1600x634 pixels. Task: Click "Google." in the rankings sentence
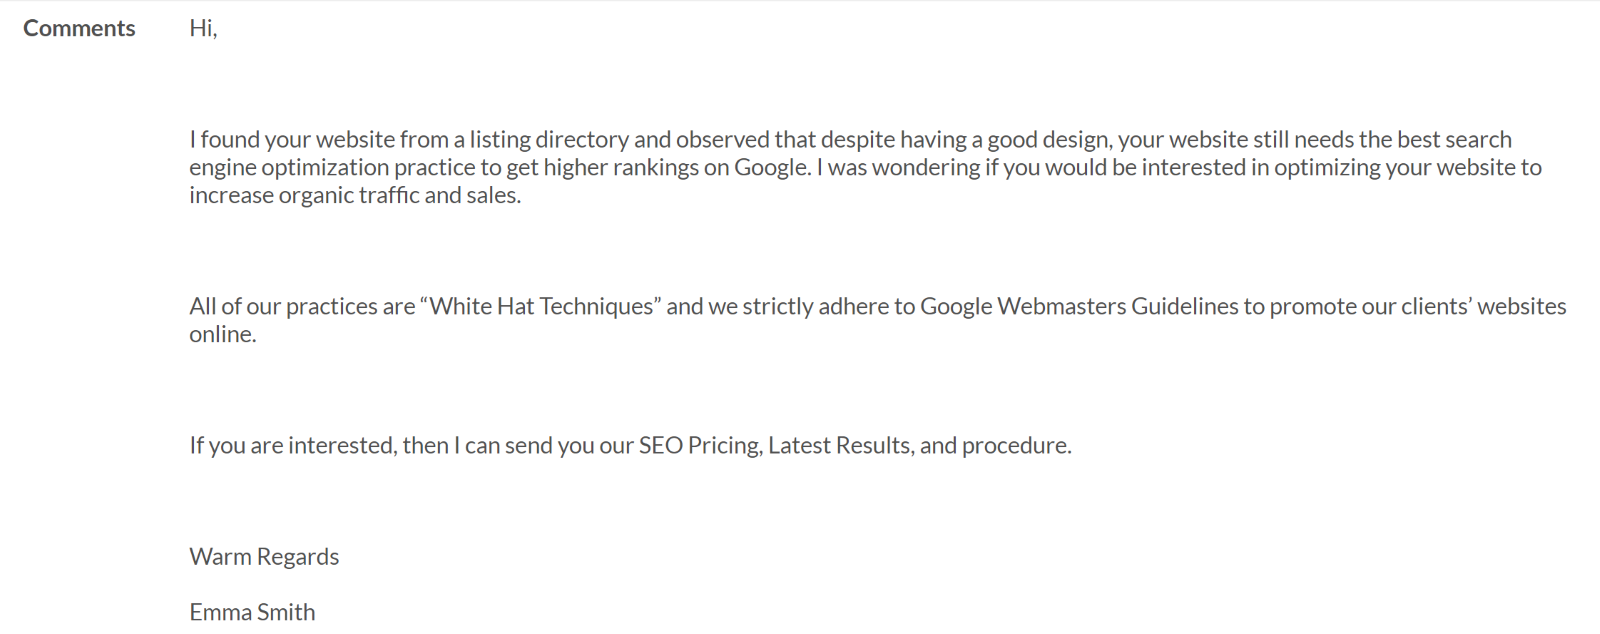tap(772, 167)
